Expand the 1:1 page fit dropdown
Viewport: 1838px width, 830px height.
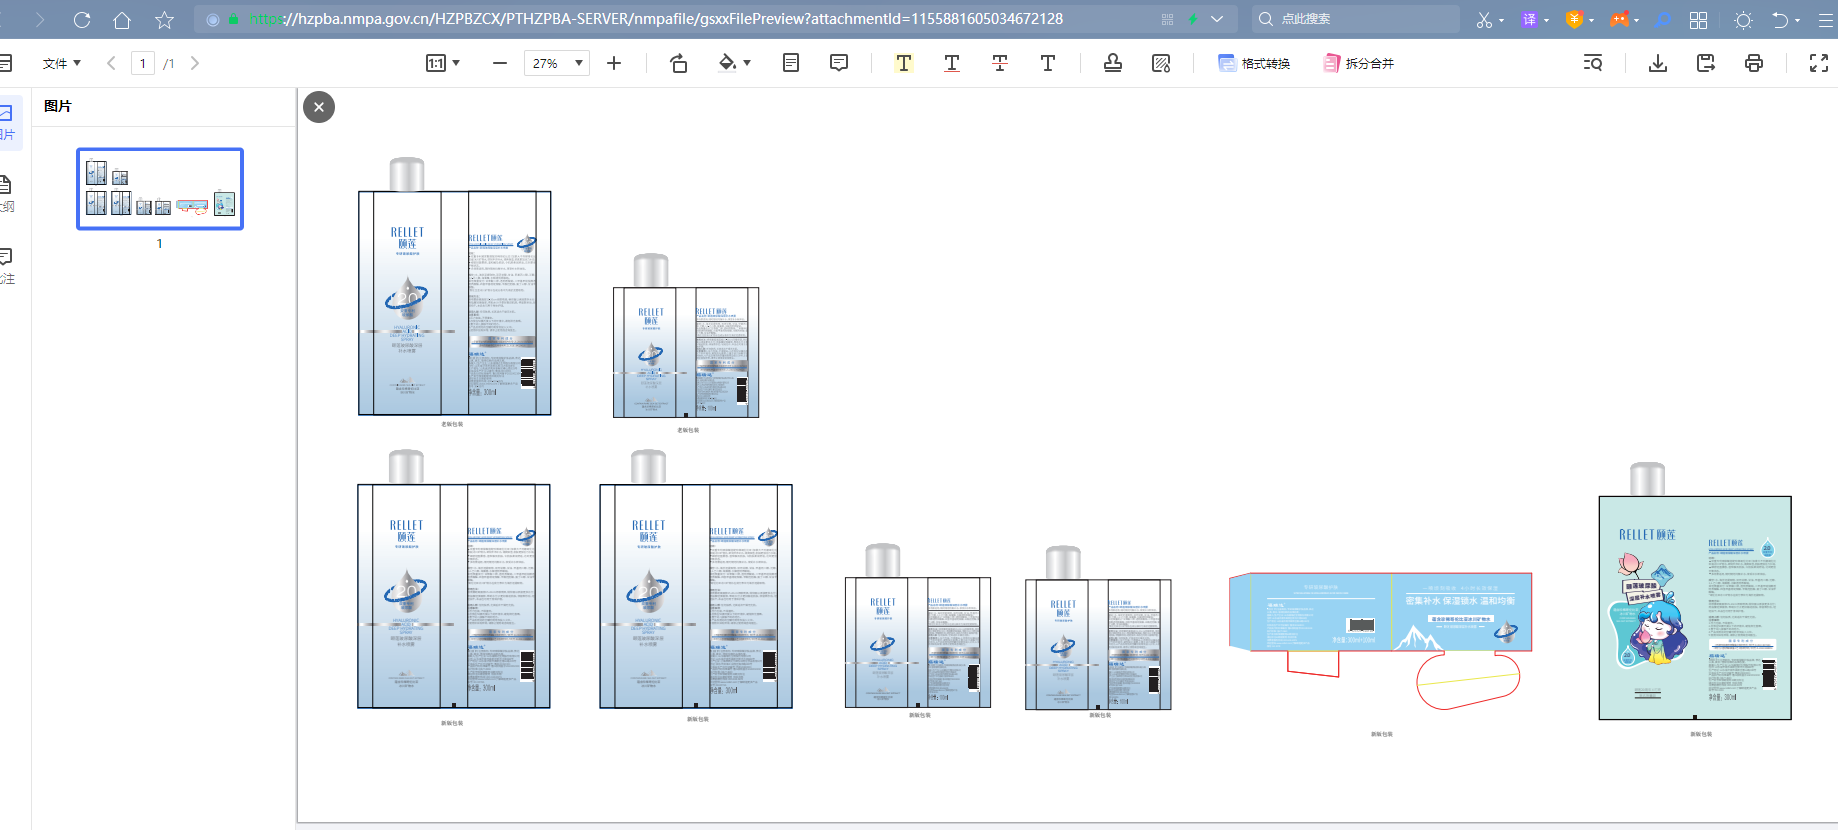[x=456, y=63]
